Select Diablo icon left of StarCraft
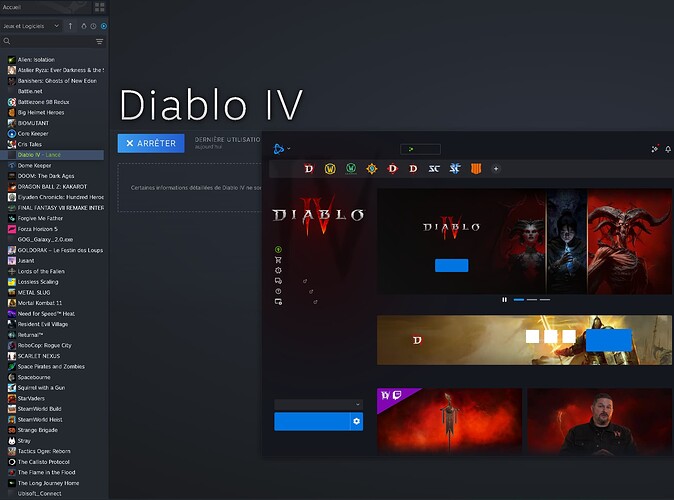Viewport: 674px width, 500px height. [413, 169]
